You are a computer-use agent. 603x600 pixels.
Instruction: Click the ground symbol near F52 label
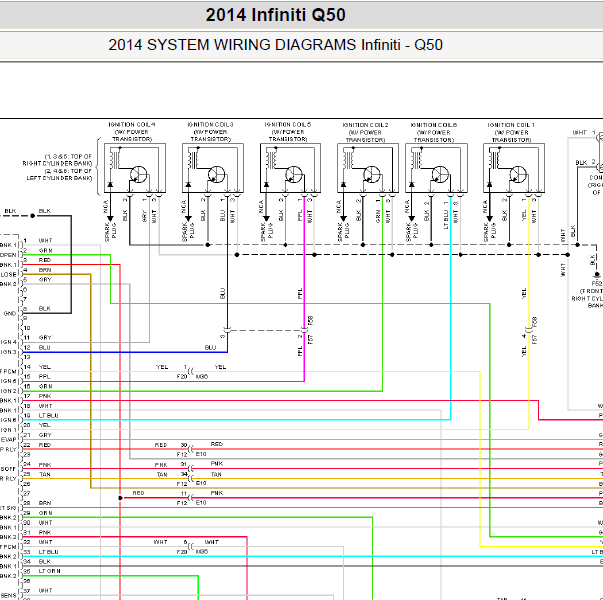[596, 275]
